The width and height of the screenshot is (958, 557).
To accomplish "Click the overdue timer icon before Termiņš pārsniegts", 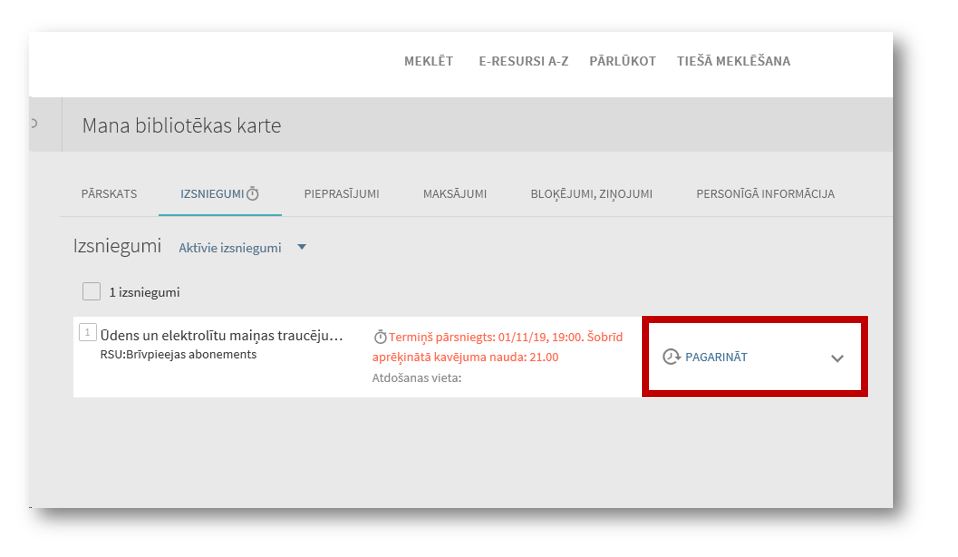I will [380, 337].
